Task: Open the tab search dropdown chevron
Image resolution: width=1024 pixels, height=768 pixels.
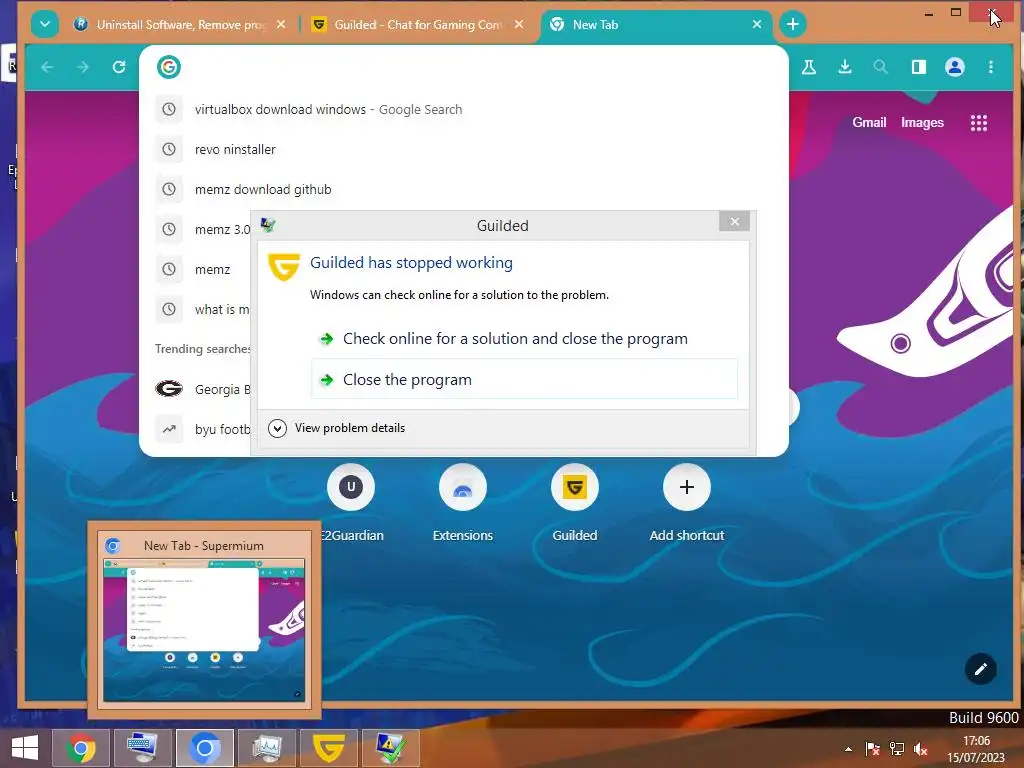Action: (44, 25)
